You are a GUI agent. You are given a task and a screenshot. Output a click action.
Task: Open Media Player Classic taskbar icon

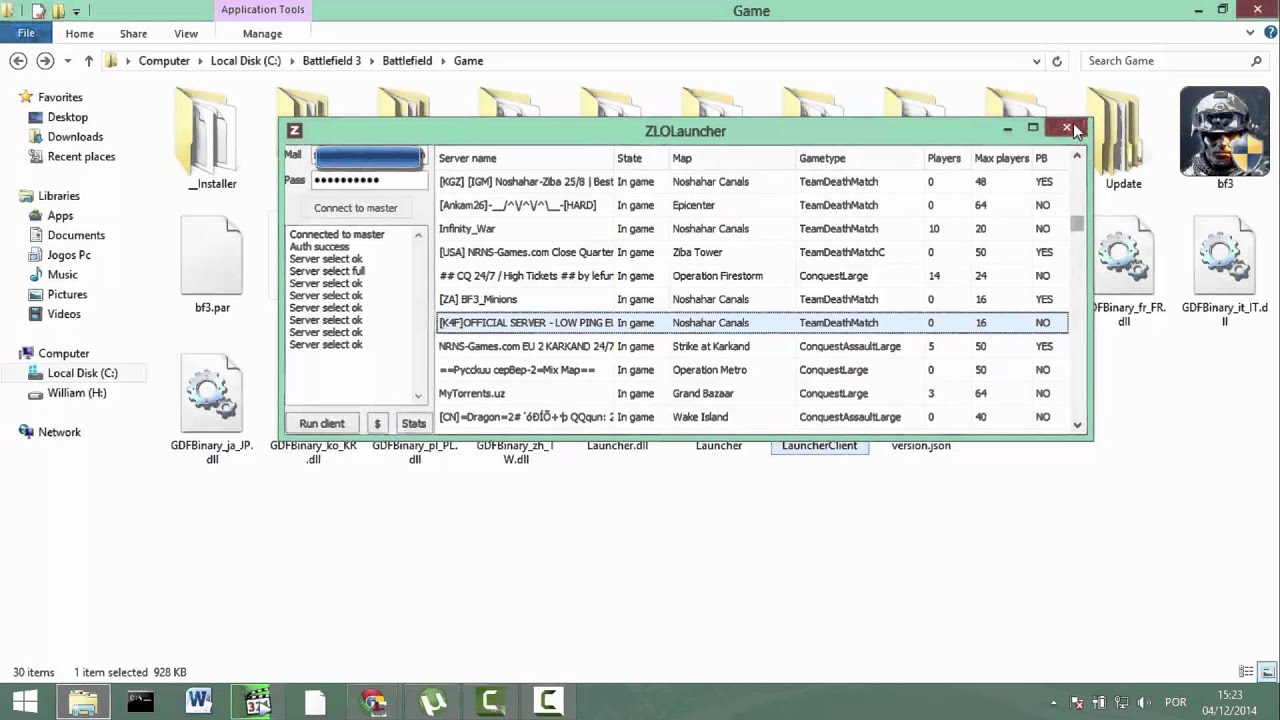(x=257, y=702)
